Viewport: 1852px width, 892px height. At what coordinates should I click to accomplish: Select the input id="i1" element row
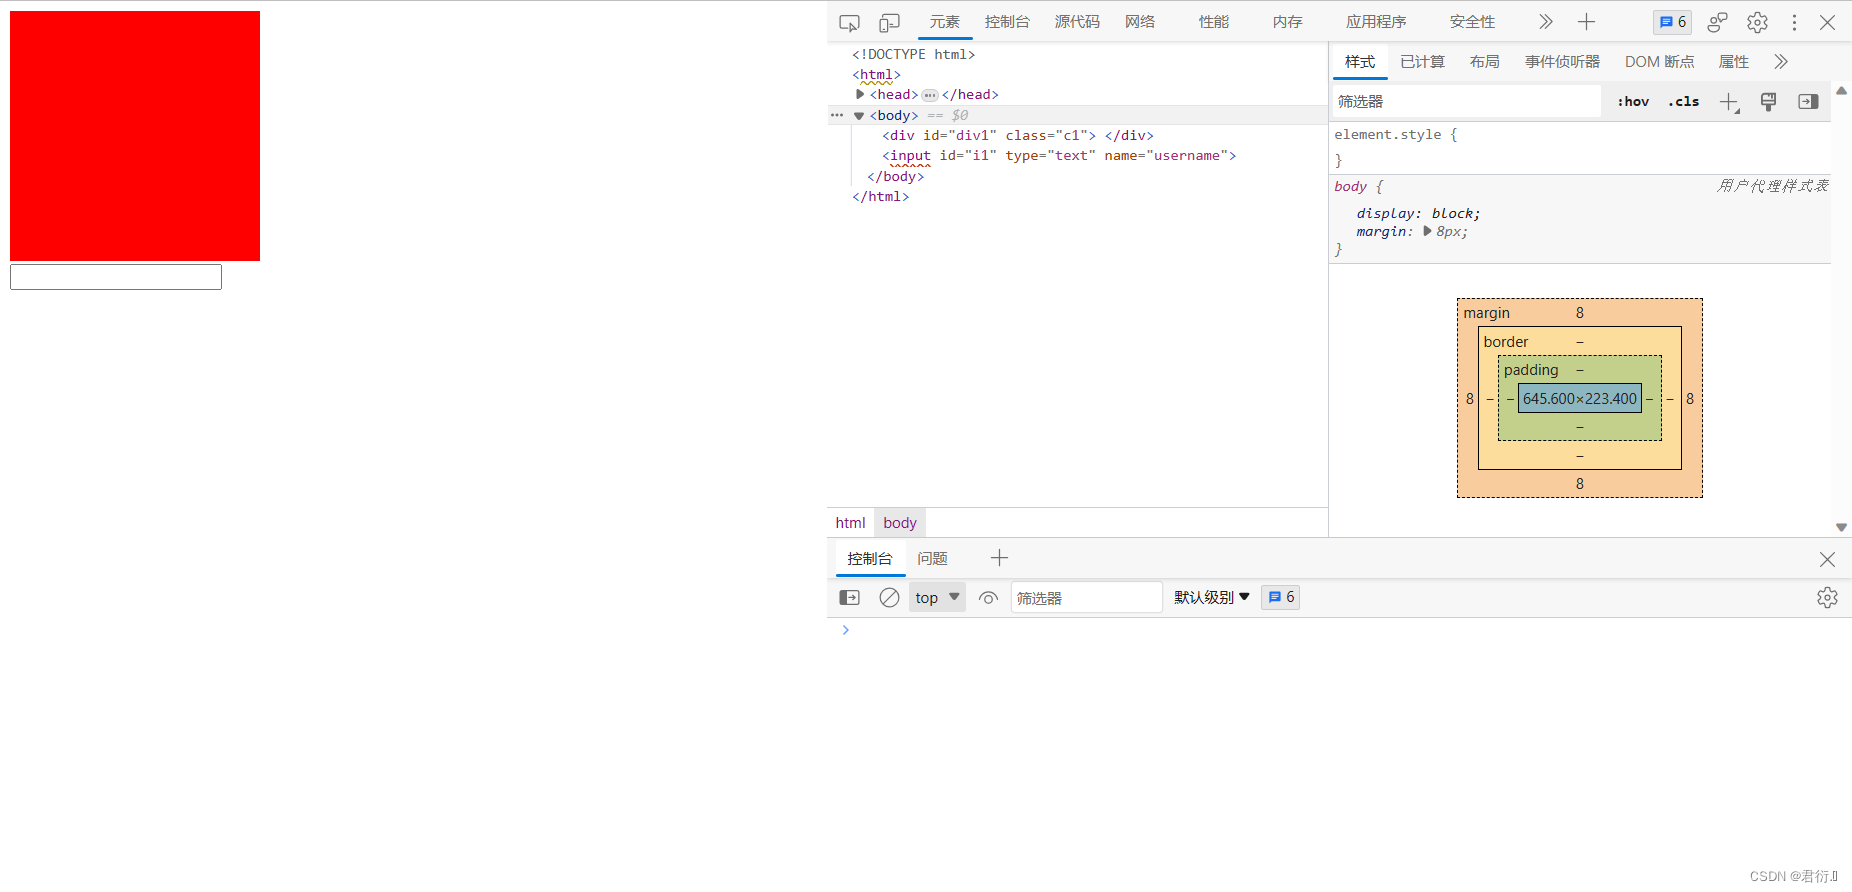coord(1059,155)
